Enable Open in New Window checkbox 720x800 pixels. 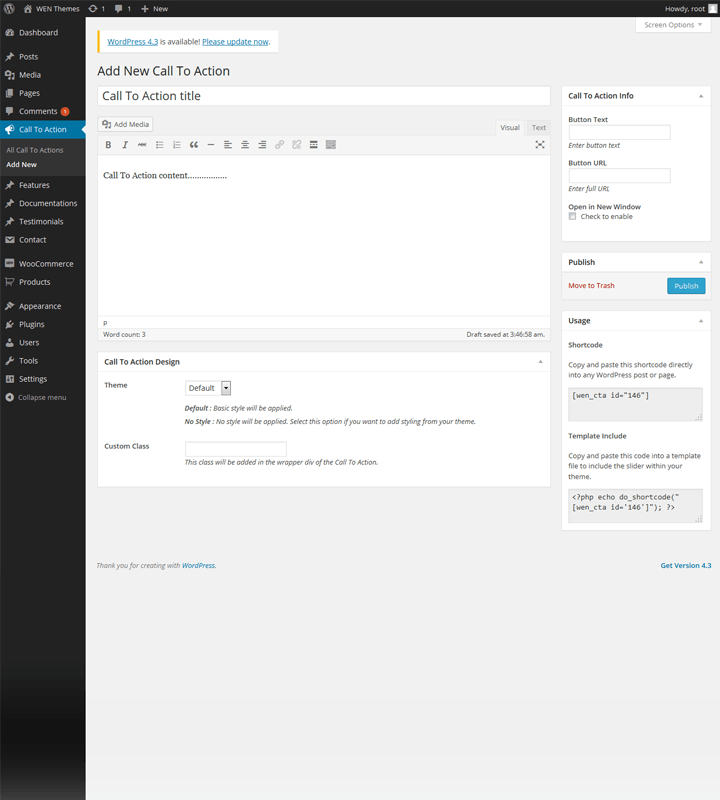pos(573,216)
